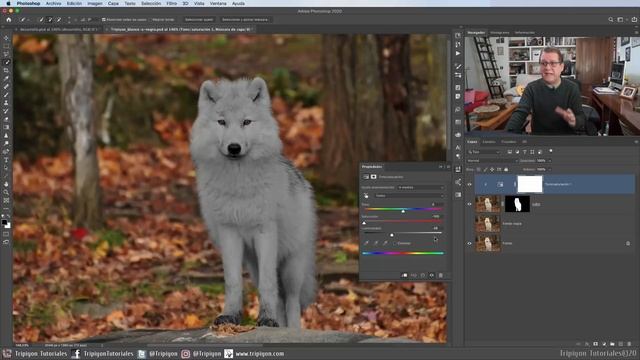Select the Quick Selection tool
640x360 pixels.
(6, 62)
